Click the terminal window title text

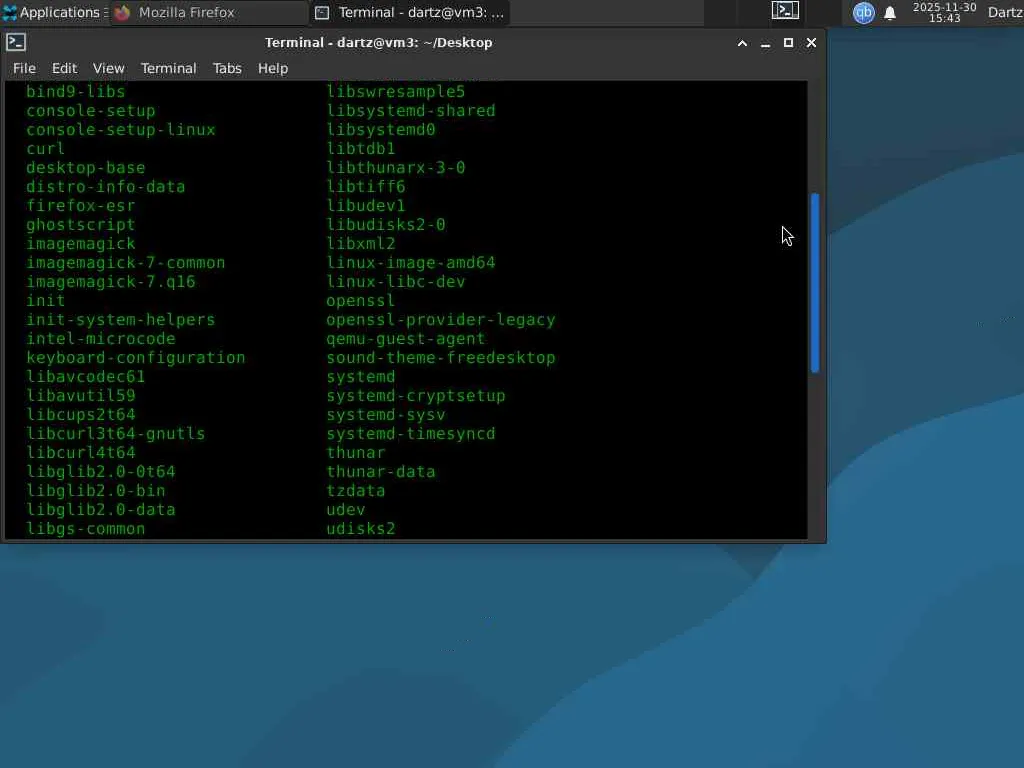click(x=378, y=42)
